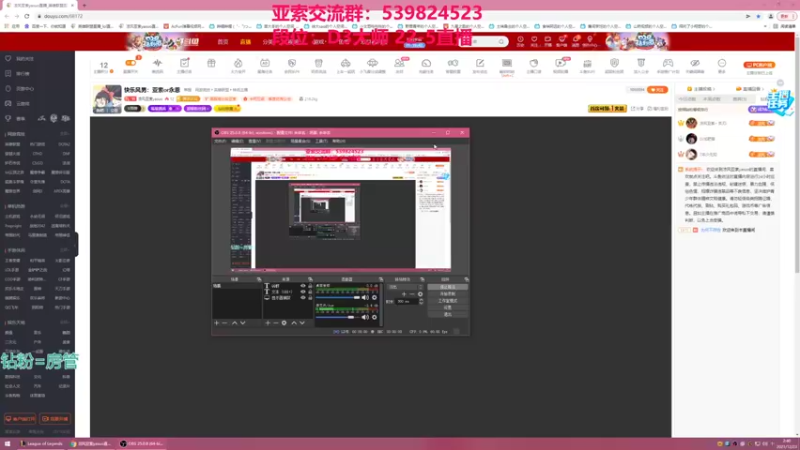800x450 pixels.
Task: Adjust the 300 ms transition duration stepper
Action: point(421,302)
